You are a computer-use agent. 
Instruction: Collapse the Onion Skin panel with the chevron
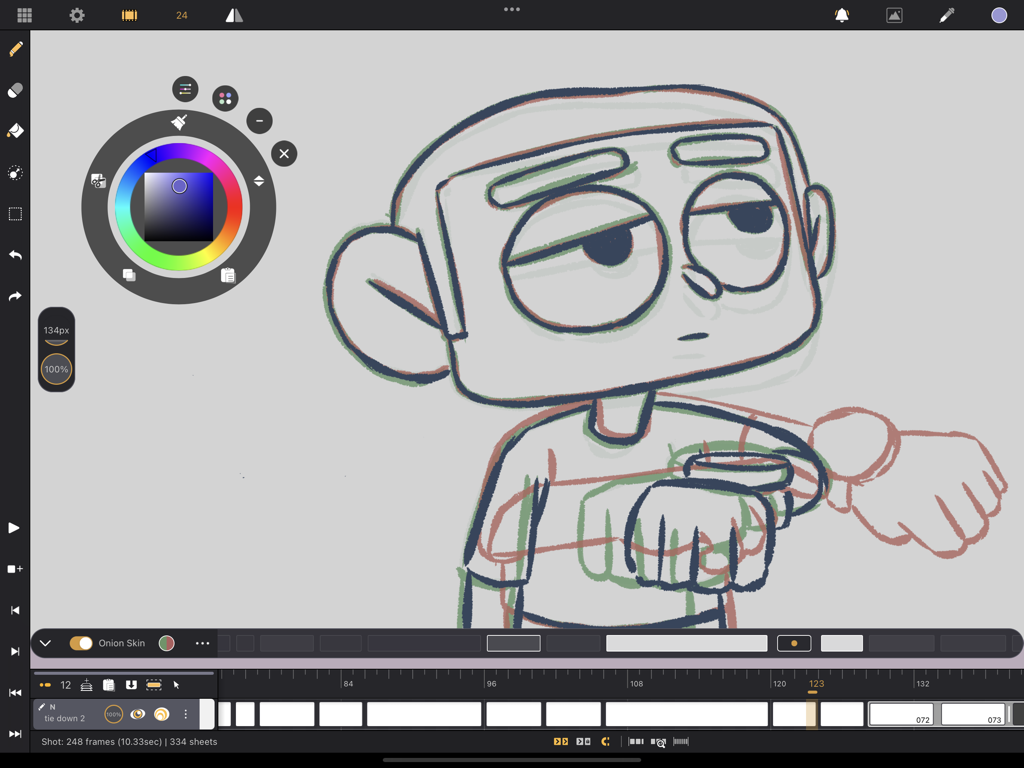[x=44, y=643]
